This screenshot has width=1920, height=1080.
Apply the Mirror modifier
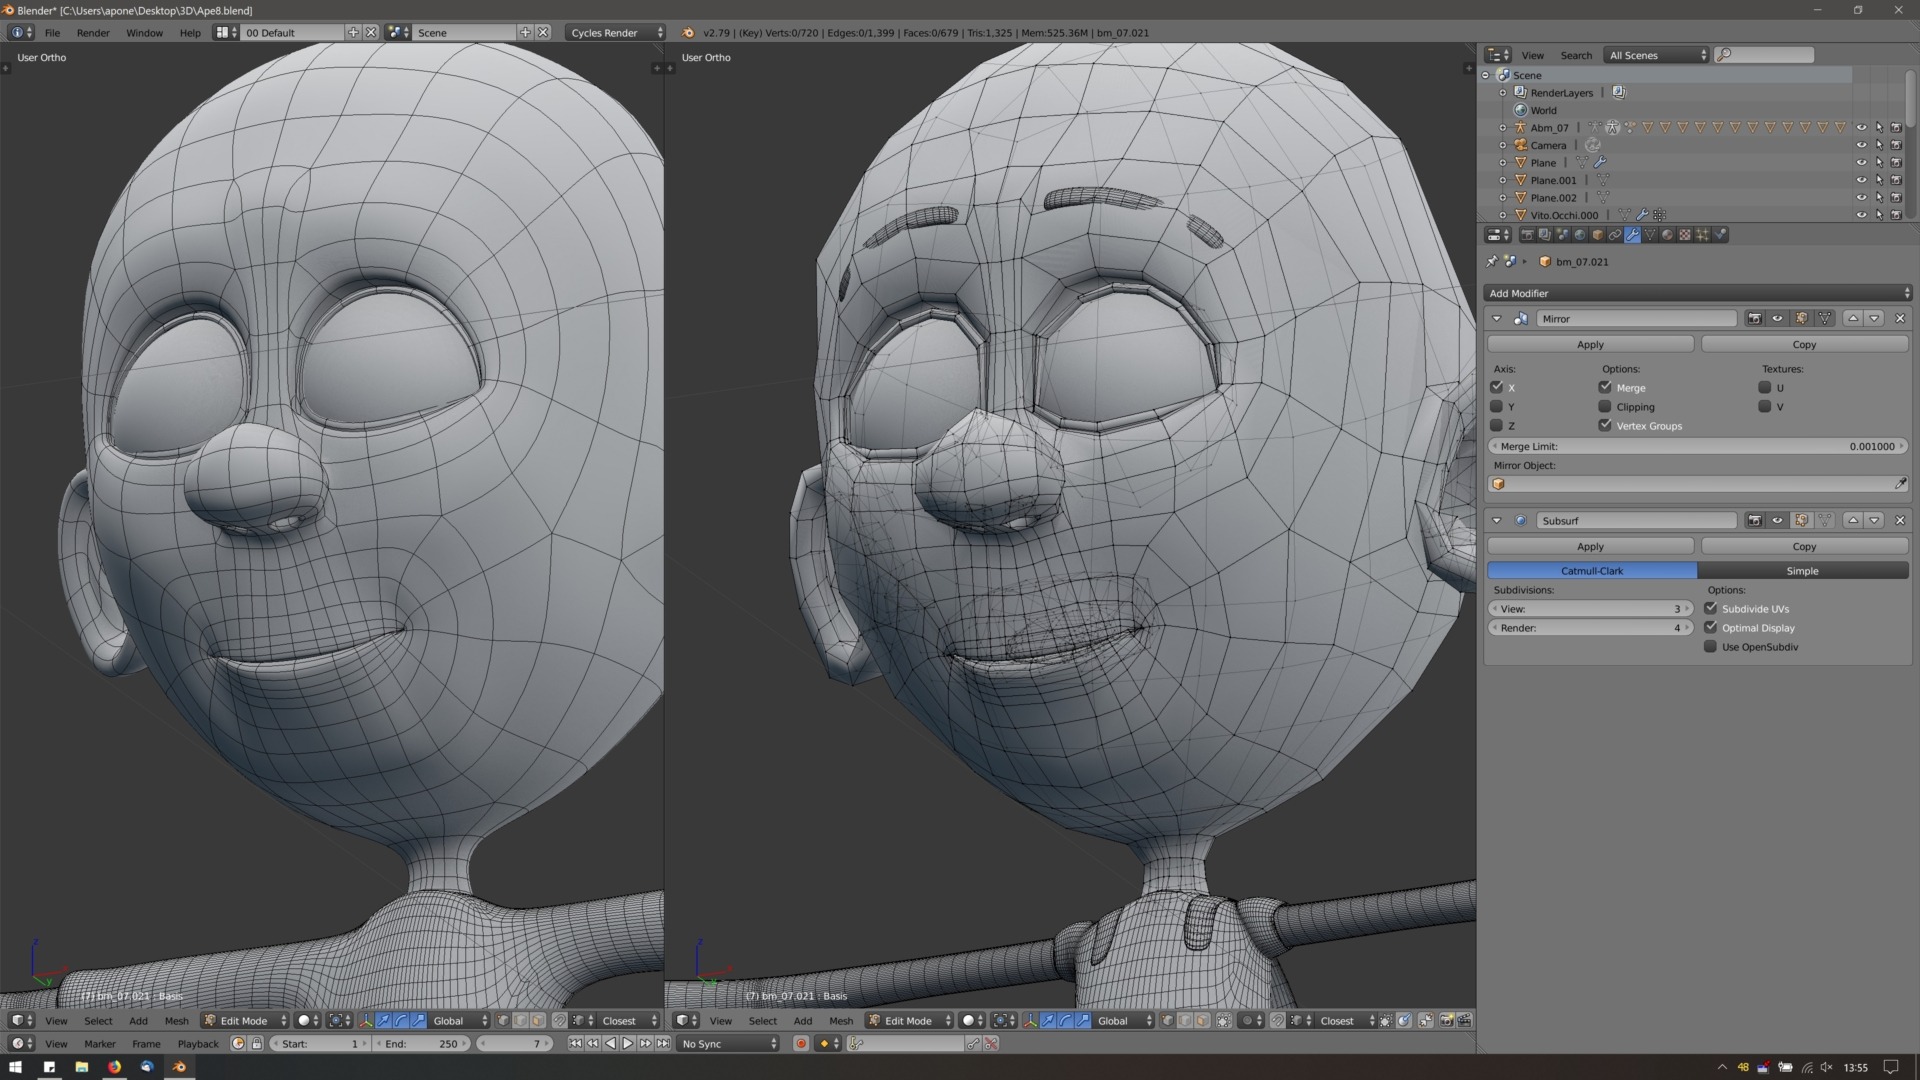[x=1590, y=344]
